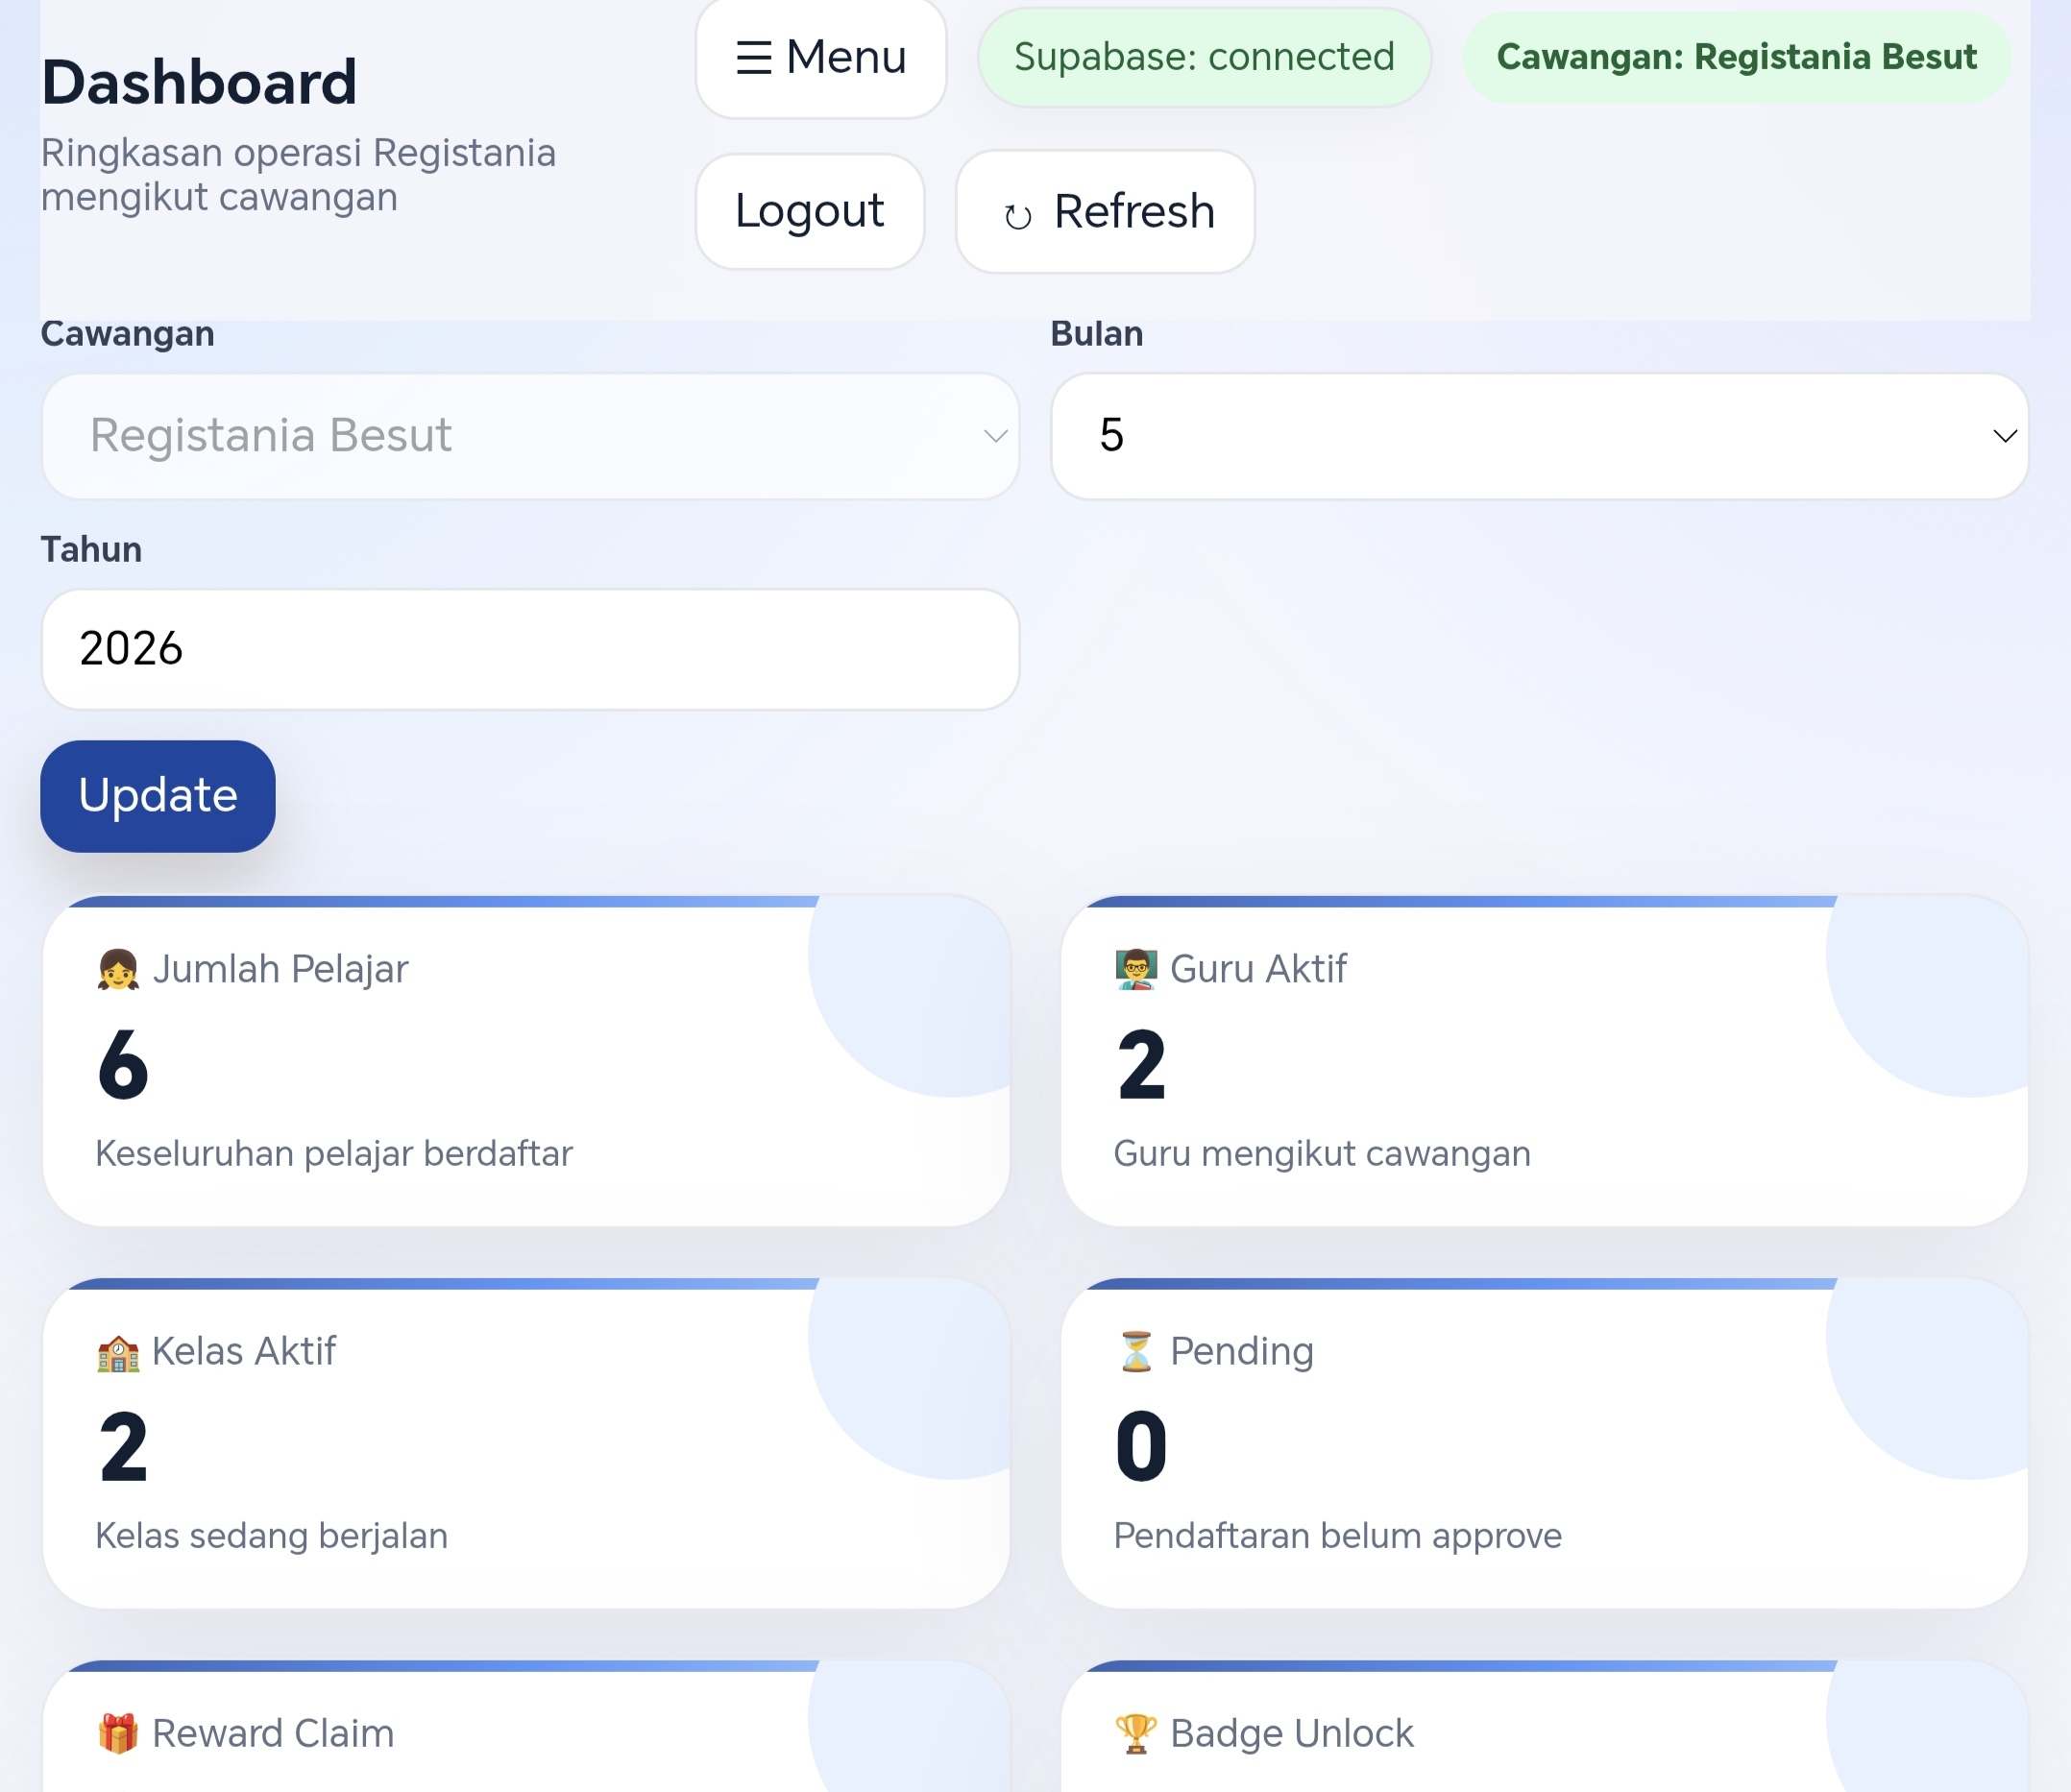Viewport: 2071px width, 1792px height.
Task: Open the Pending registrations count
Action: pyautogui.click(x=1141, y=1446)
